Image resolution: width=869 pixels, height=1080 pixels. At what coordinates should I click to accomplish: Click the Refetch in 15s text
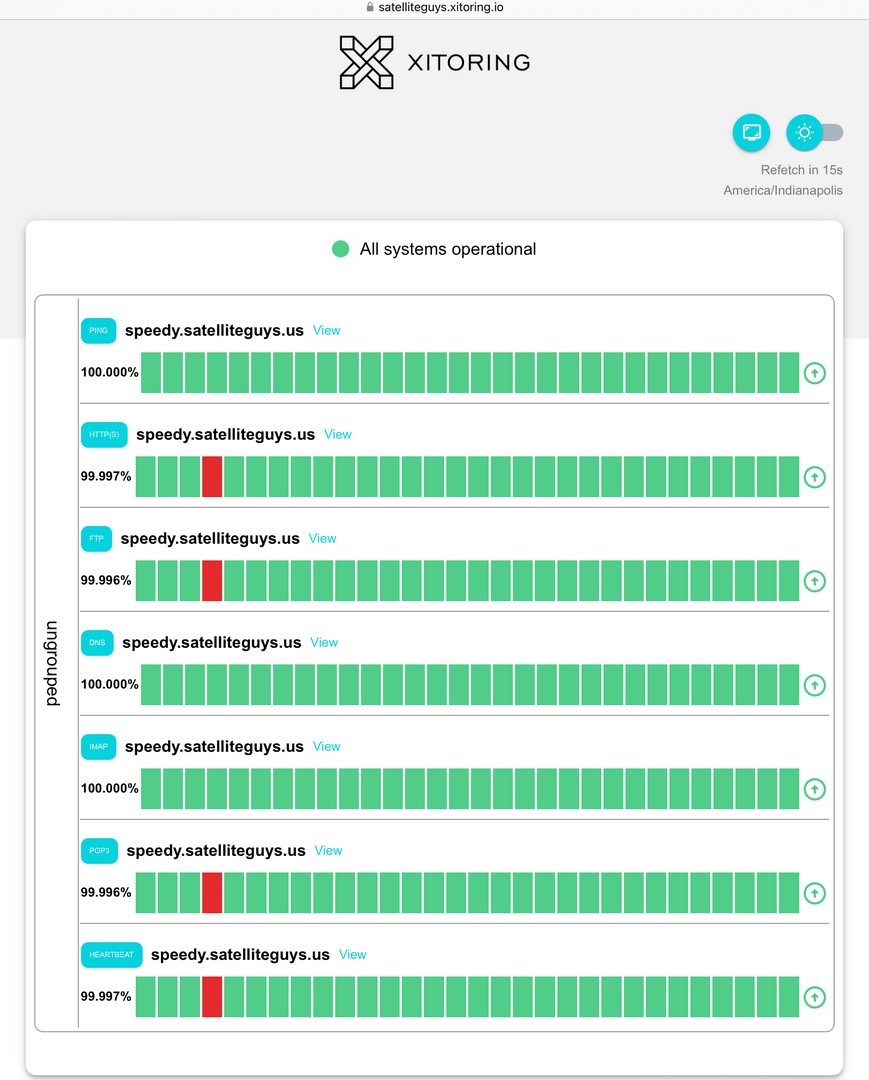pyautogui.click(x=802, y=170)
